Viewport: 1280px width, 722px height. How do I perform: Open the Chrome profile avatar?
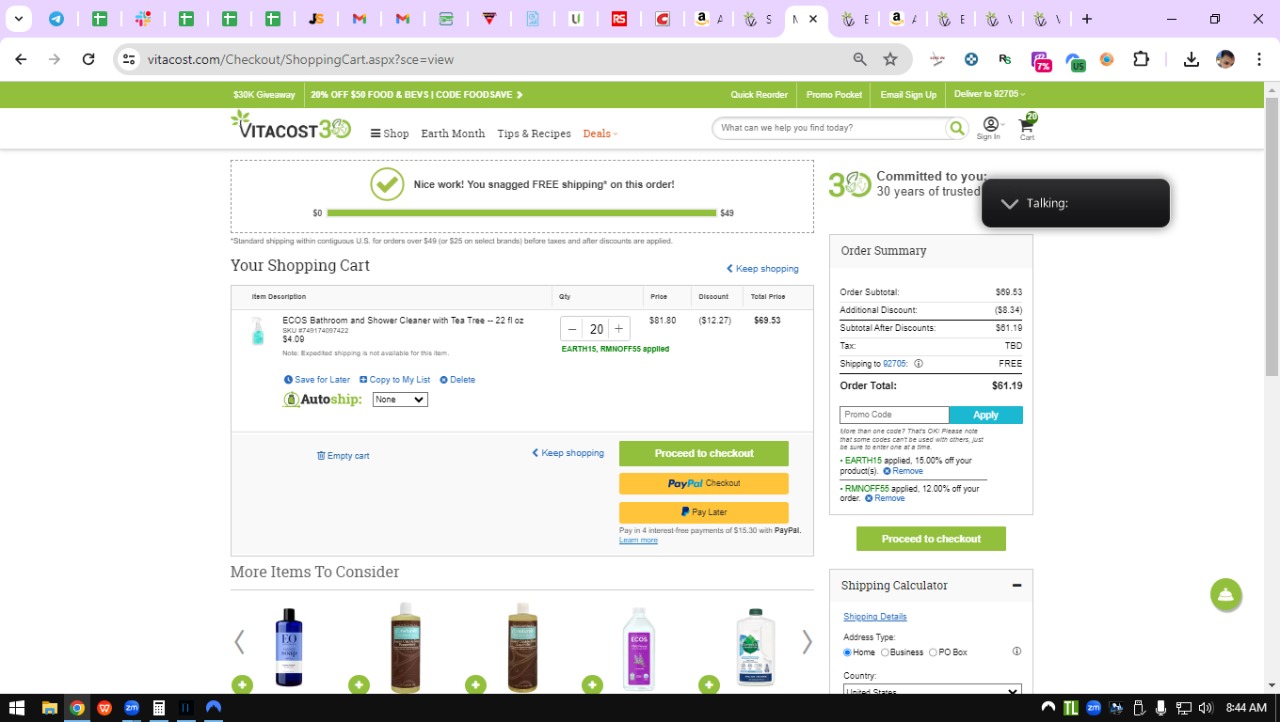[x=1225, y=59]
